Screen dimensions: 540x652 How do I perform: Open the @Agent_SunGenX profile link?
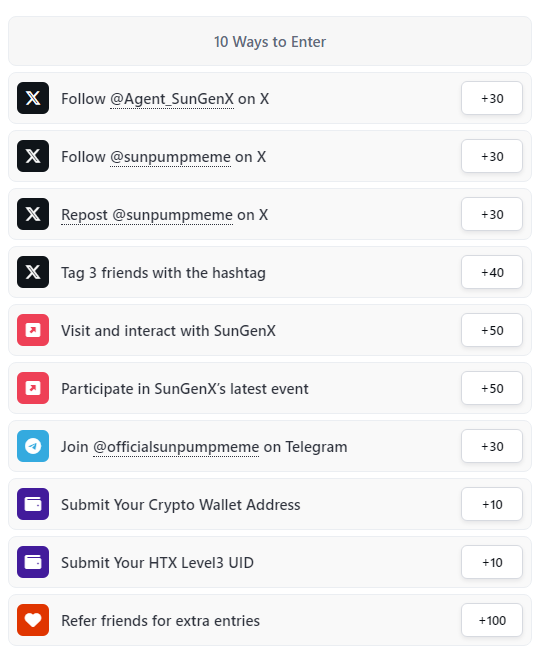pyautogui.click(x=172, y=99)
